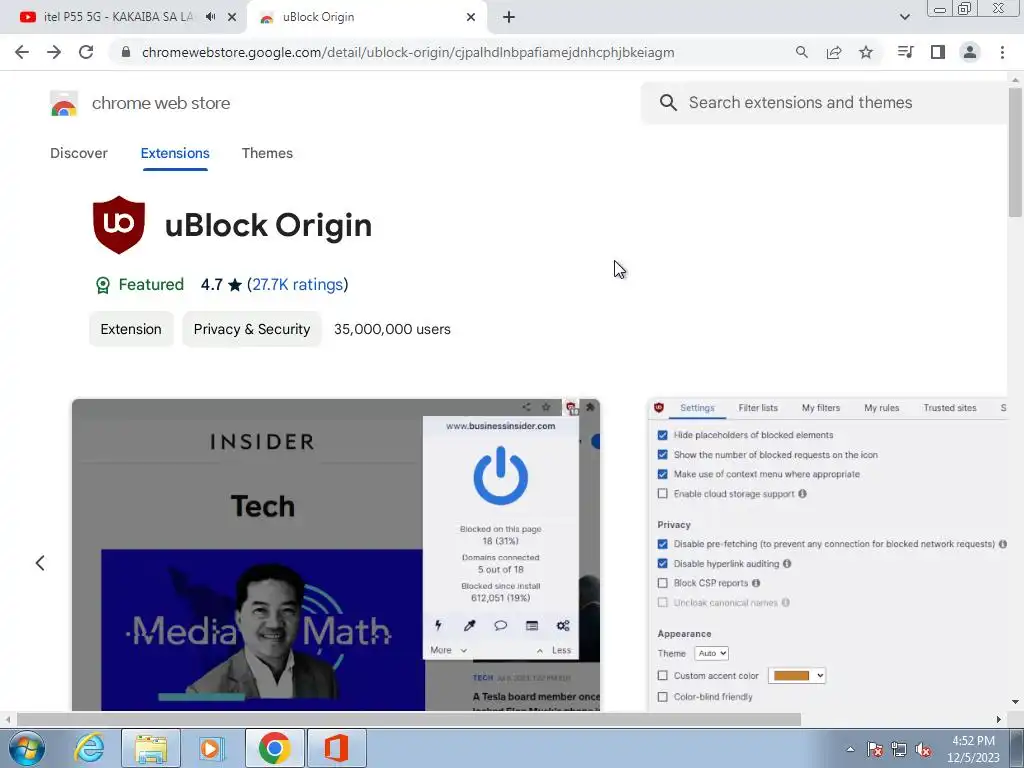Screen dimensions: 1024x768
Task: Open Microsoft Office from taskbar
Action: coord(336,748)
